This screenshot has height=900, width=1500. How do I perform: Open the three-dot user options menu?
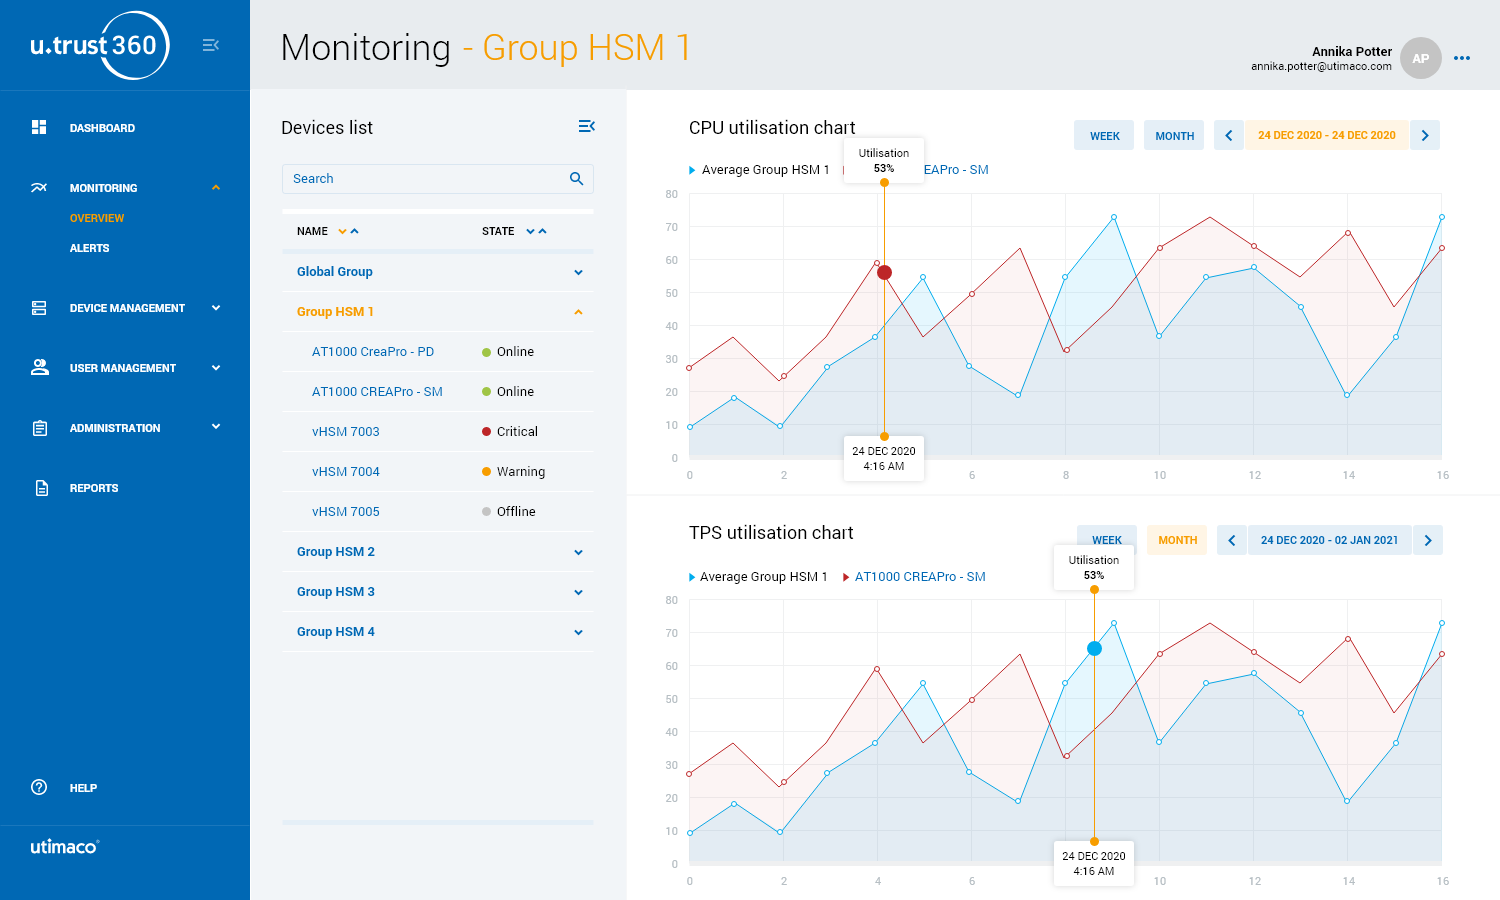coord(1462,58)
